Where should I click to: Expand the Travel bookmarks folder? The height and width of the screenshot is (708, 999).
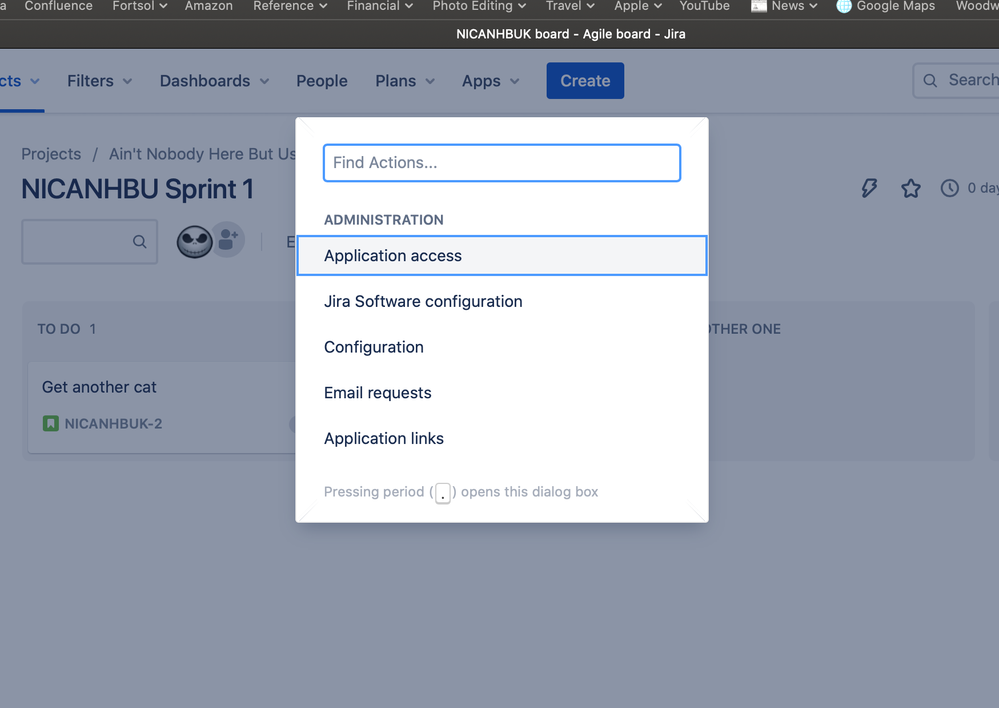pos(570,6)
